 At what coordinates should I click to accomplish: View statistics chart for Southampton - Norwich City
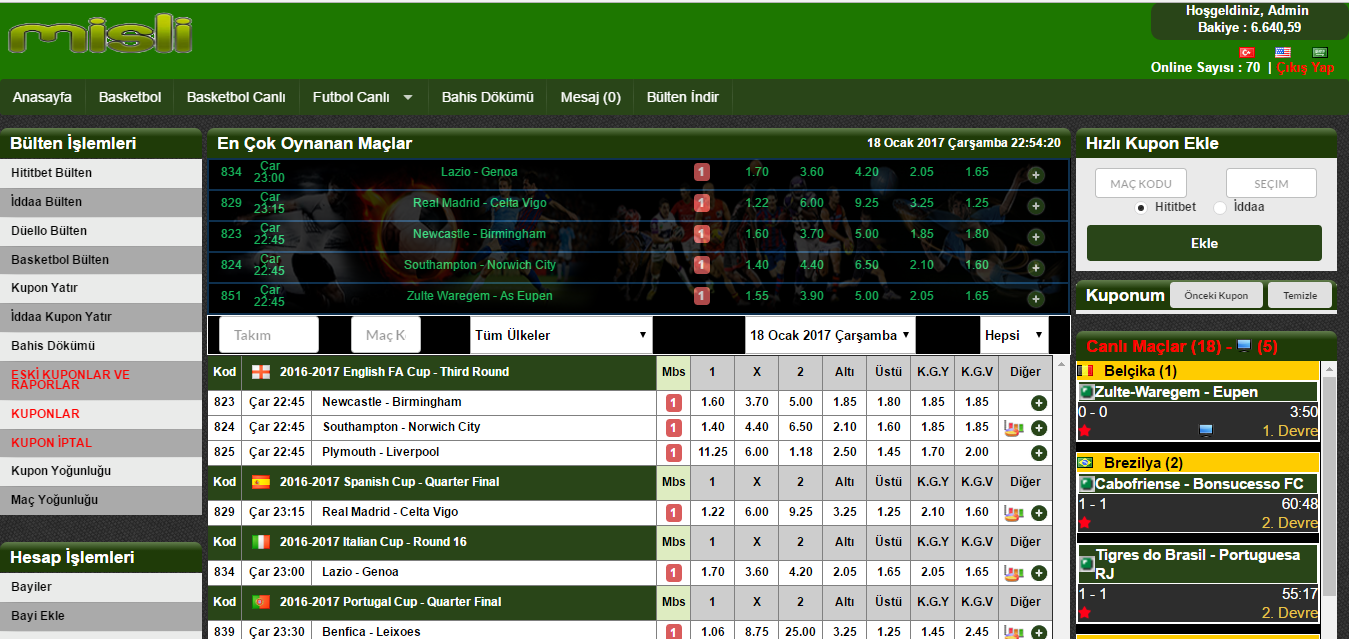click(1014, 428)
